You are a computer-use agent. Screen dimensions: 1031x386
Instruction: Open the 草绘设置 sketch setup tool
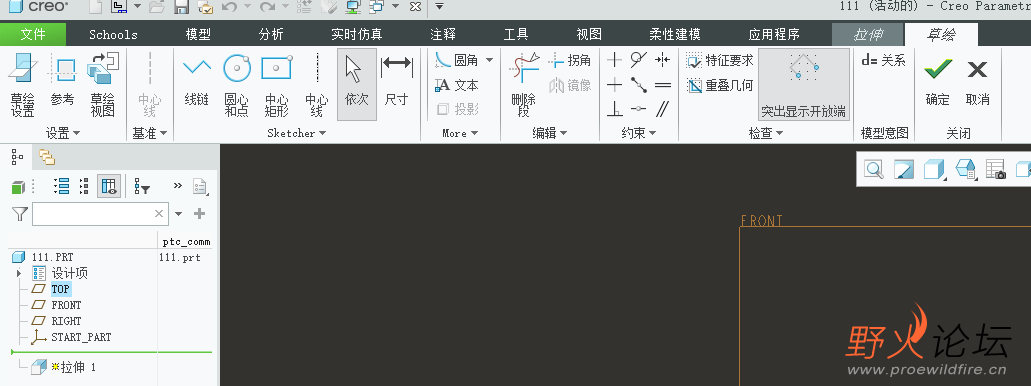22,84
